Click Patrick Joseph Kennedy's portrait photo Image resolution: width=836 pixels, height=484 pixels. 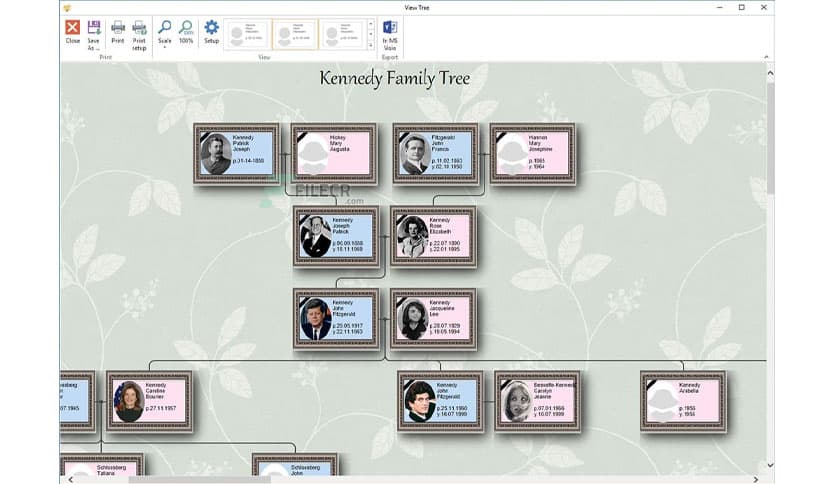(216, 154)
